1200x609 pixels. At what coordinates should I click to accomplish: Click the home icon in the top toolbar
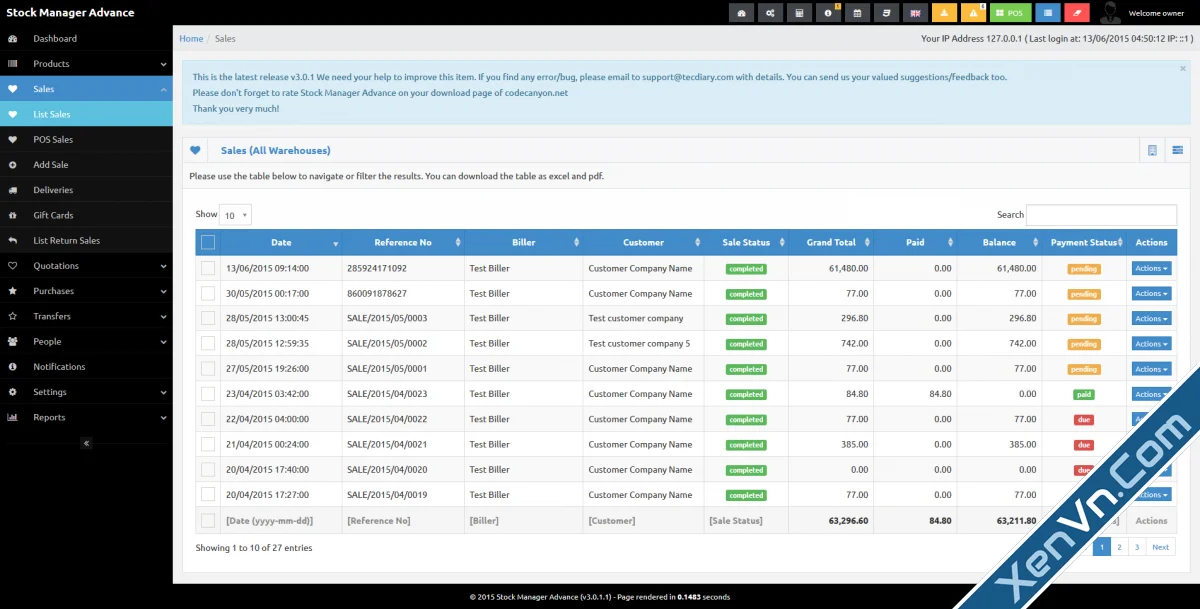pos(741,12)
